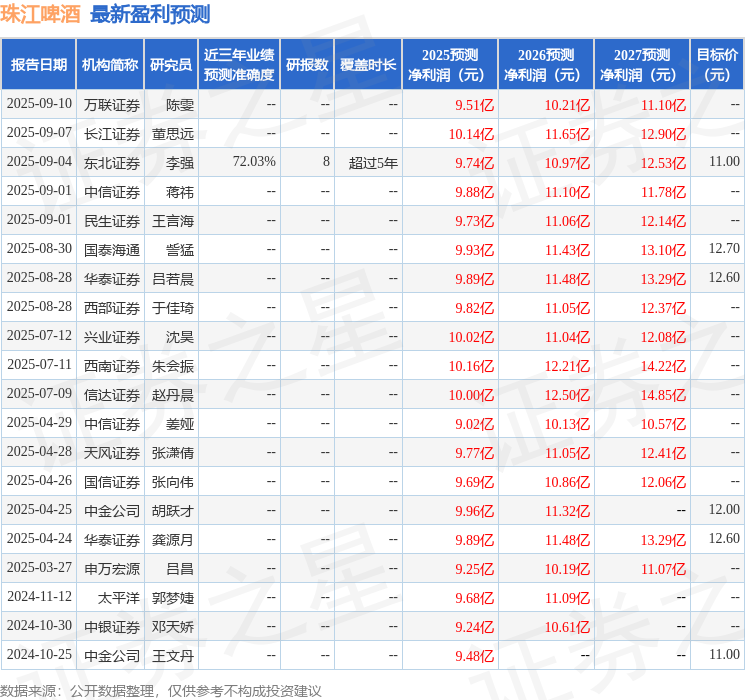Select the 国泰海通 institution cell
The width and height of the screenshot is (745, 700).
coord(112,250)
